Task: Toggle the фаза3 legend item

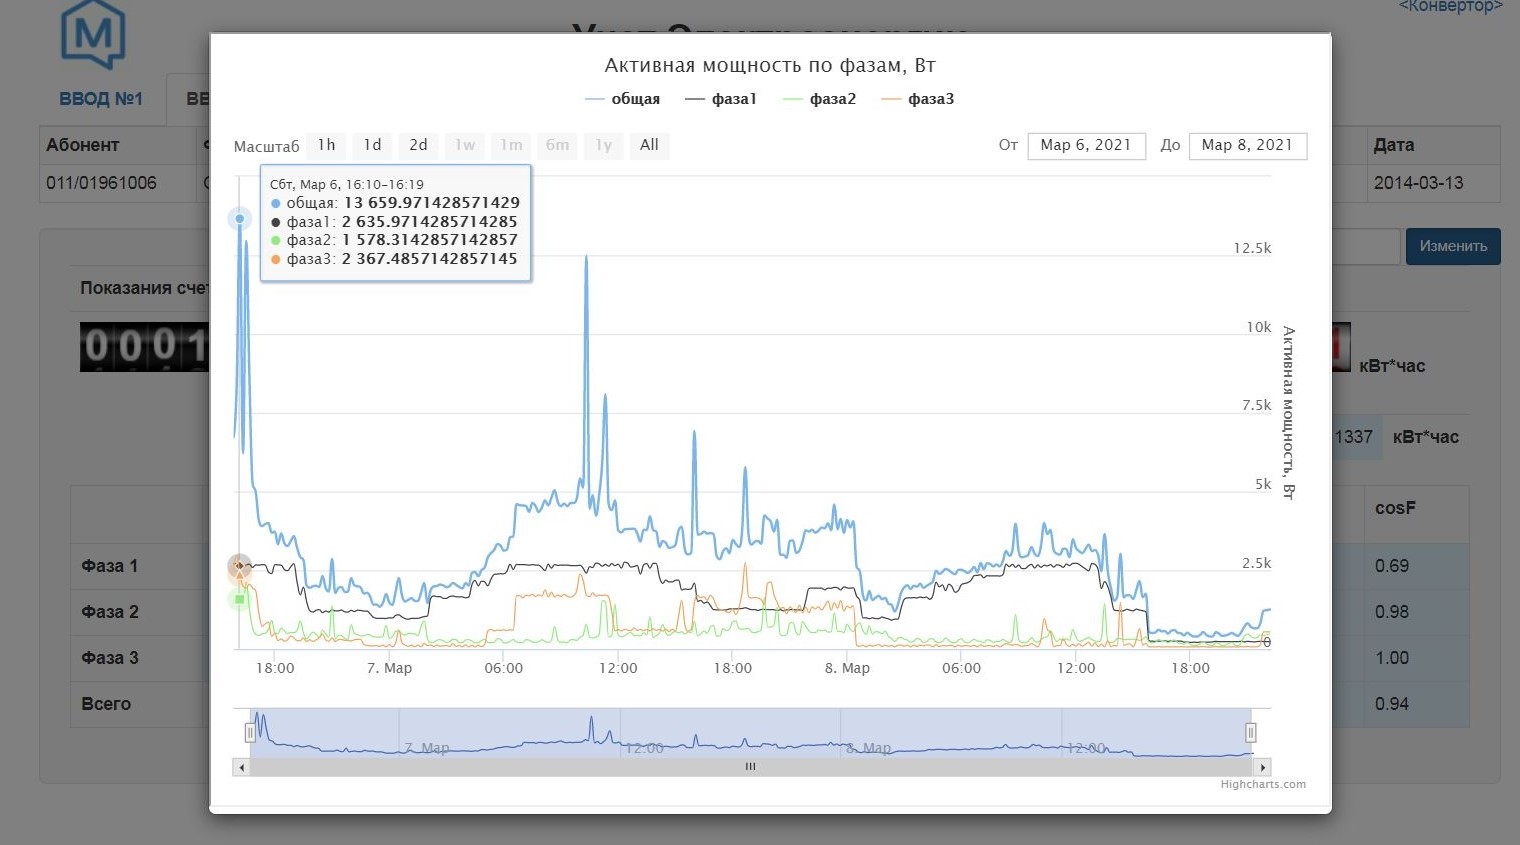Action: [x=918, y=99]
